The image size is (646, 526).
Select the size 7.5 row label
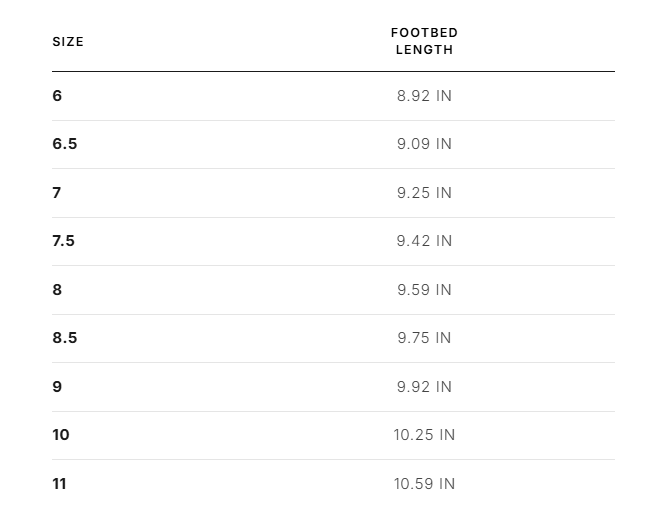click(x=63, y=241)
